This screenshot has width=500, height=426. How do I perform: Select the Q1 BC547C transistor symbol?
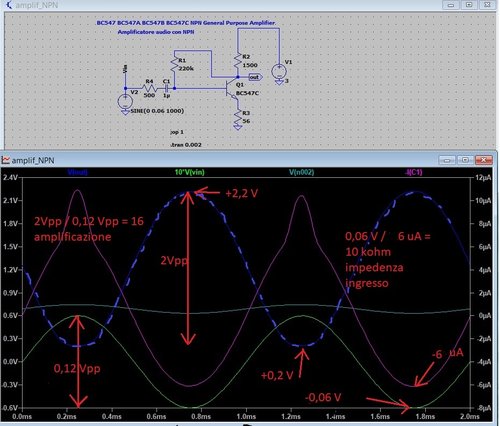(x=232, y=89)
